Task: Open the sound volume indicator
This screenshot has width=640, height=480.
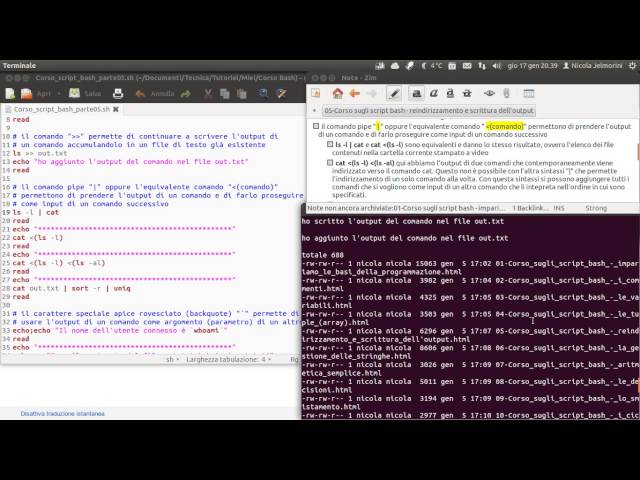Action: tap(496, 66)
